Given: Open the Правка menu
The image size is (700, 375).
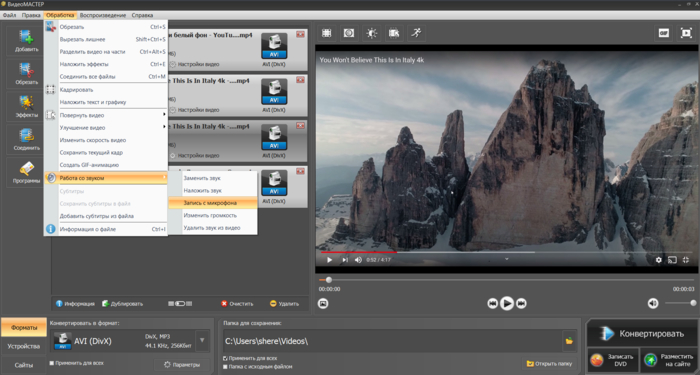Looking at the screenshot, I should coord(31,15).
